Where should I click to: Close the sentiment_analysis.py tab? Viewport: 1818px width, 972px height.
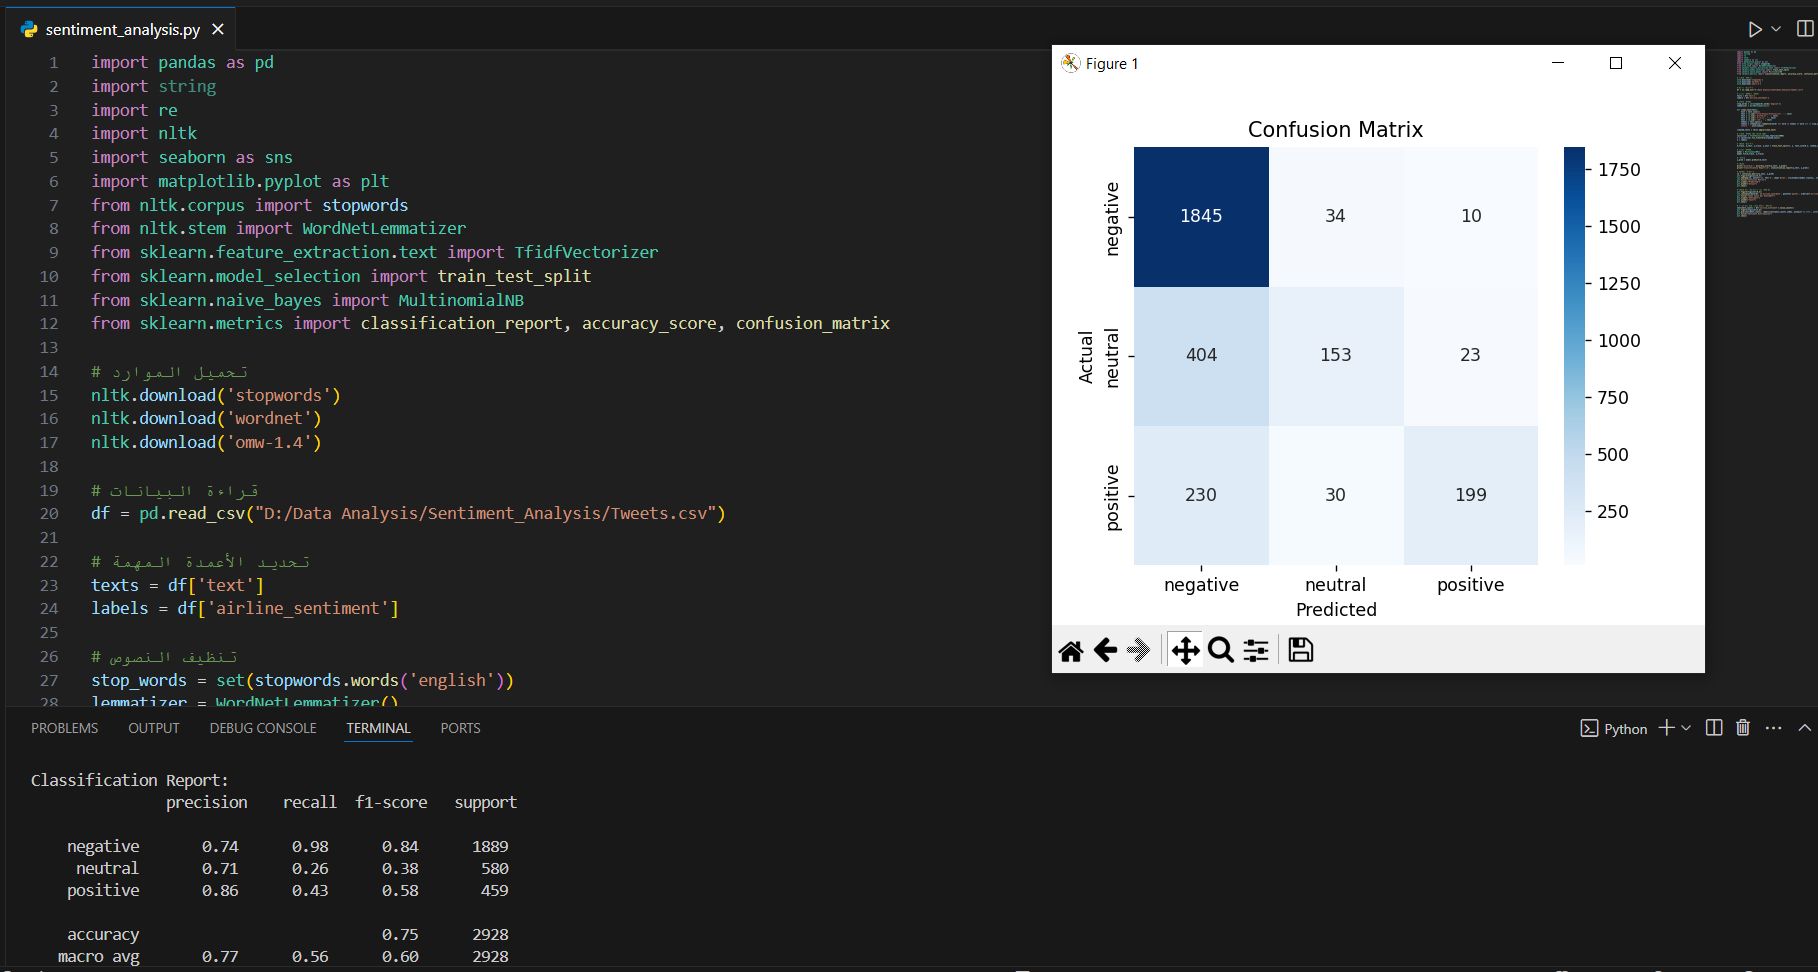click(218, 29)
